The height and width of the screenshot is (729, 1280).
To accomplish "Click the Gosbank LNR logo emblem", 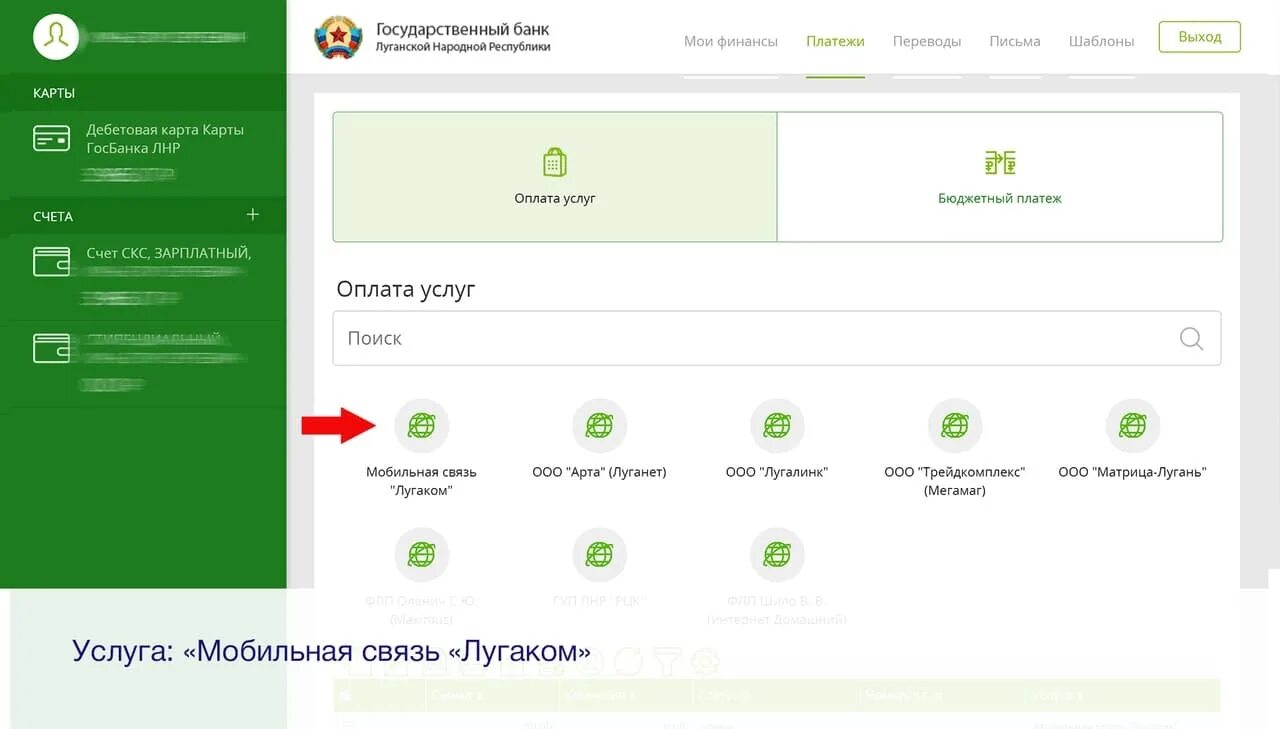I will 337,38.
